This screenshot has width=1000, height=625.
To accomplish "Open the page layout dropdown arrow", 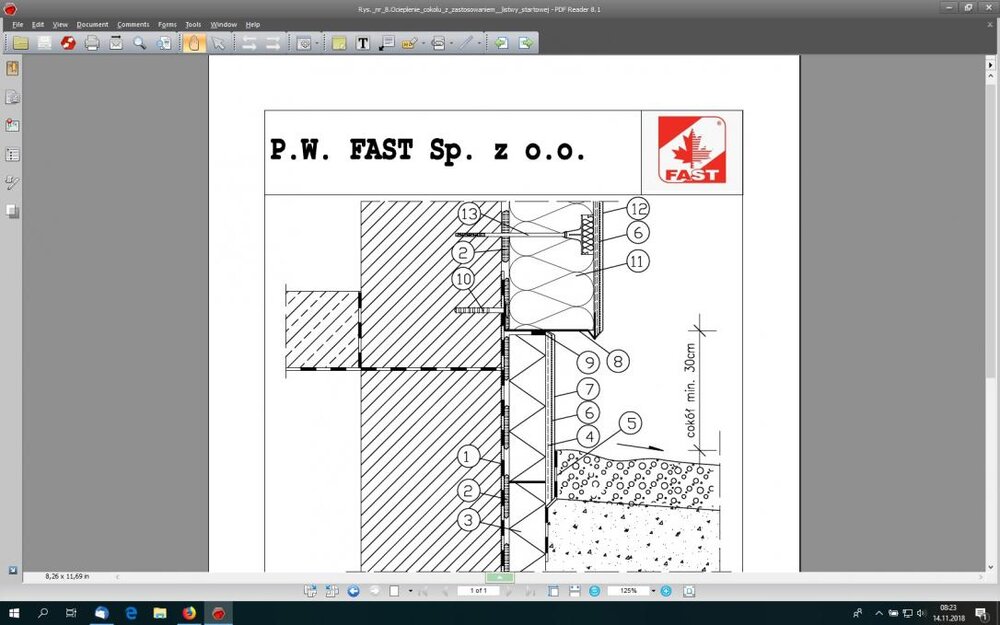I will (x=410, y=591).
